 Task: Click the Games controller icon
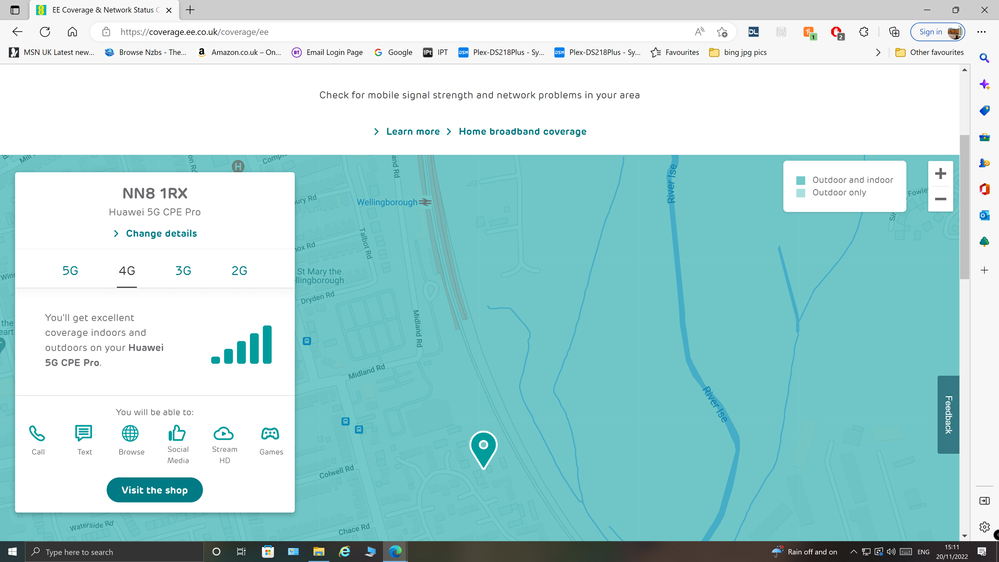click(270, 434)
